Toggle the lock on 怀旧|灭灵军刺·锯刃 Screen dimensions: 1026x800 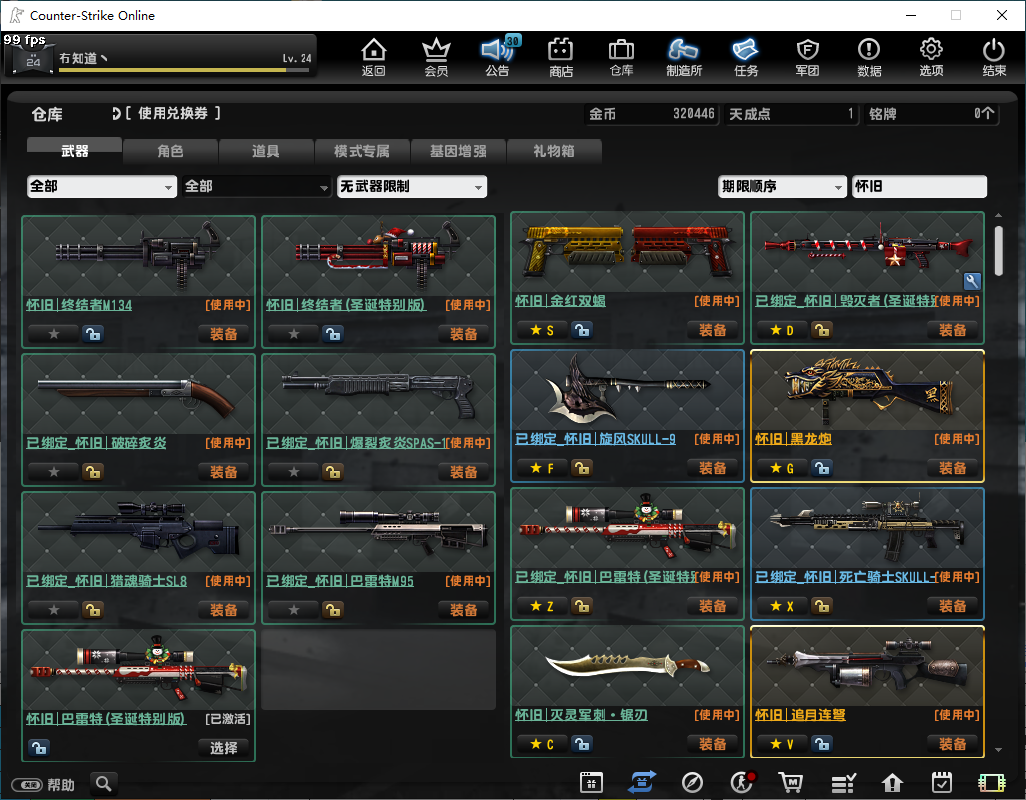581,744
